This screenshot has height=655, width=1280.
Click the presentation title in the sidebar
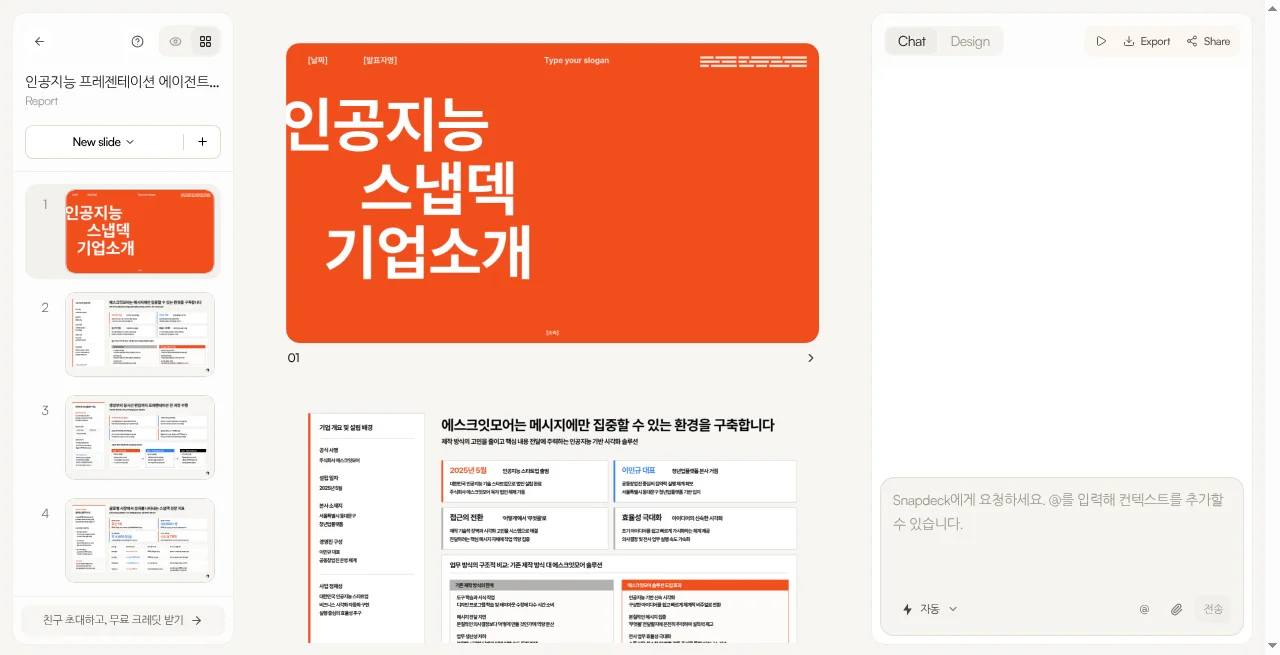click(x=122, y=82)
